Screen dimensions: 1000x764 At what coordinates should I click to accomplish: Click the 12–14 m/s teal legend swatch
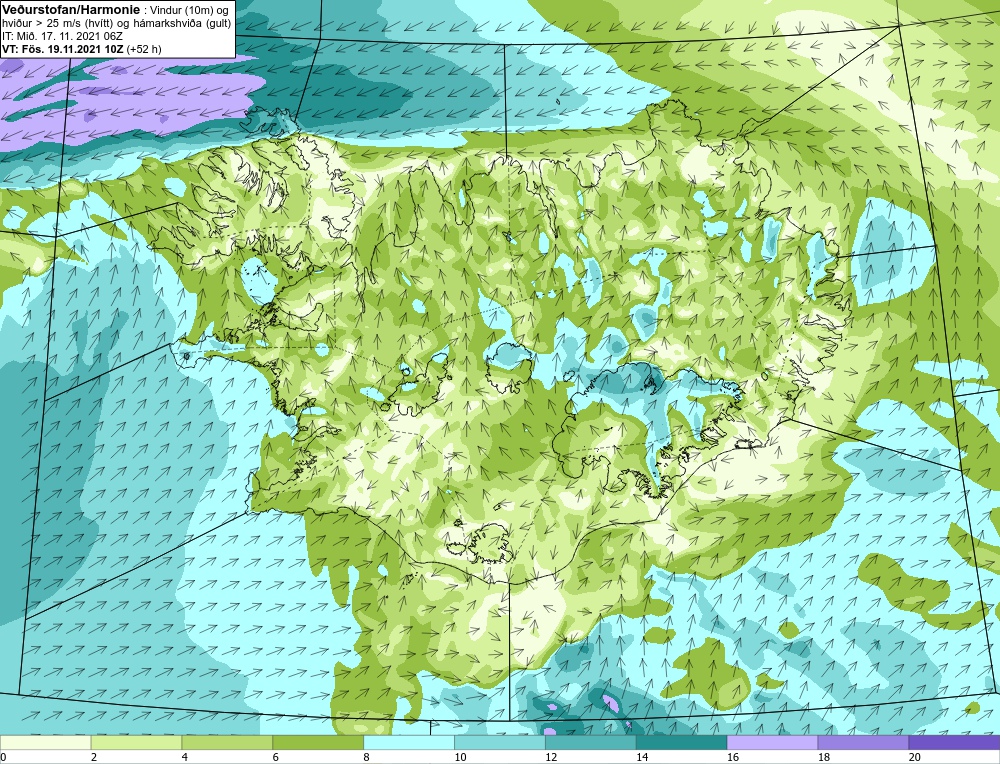click(591, 742)
